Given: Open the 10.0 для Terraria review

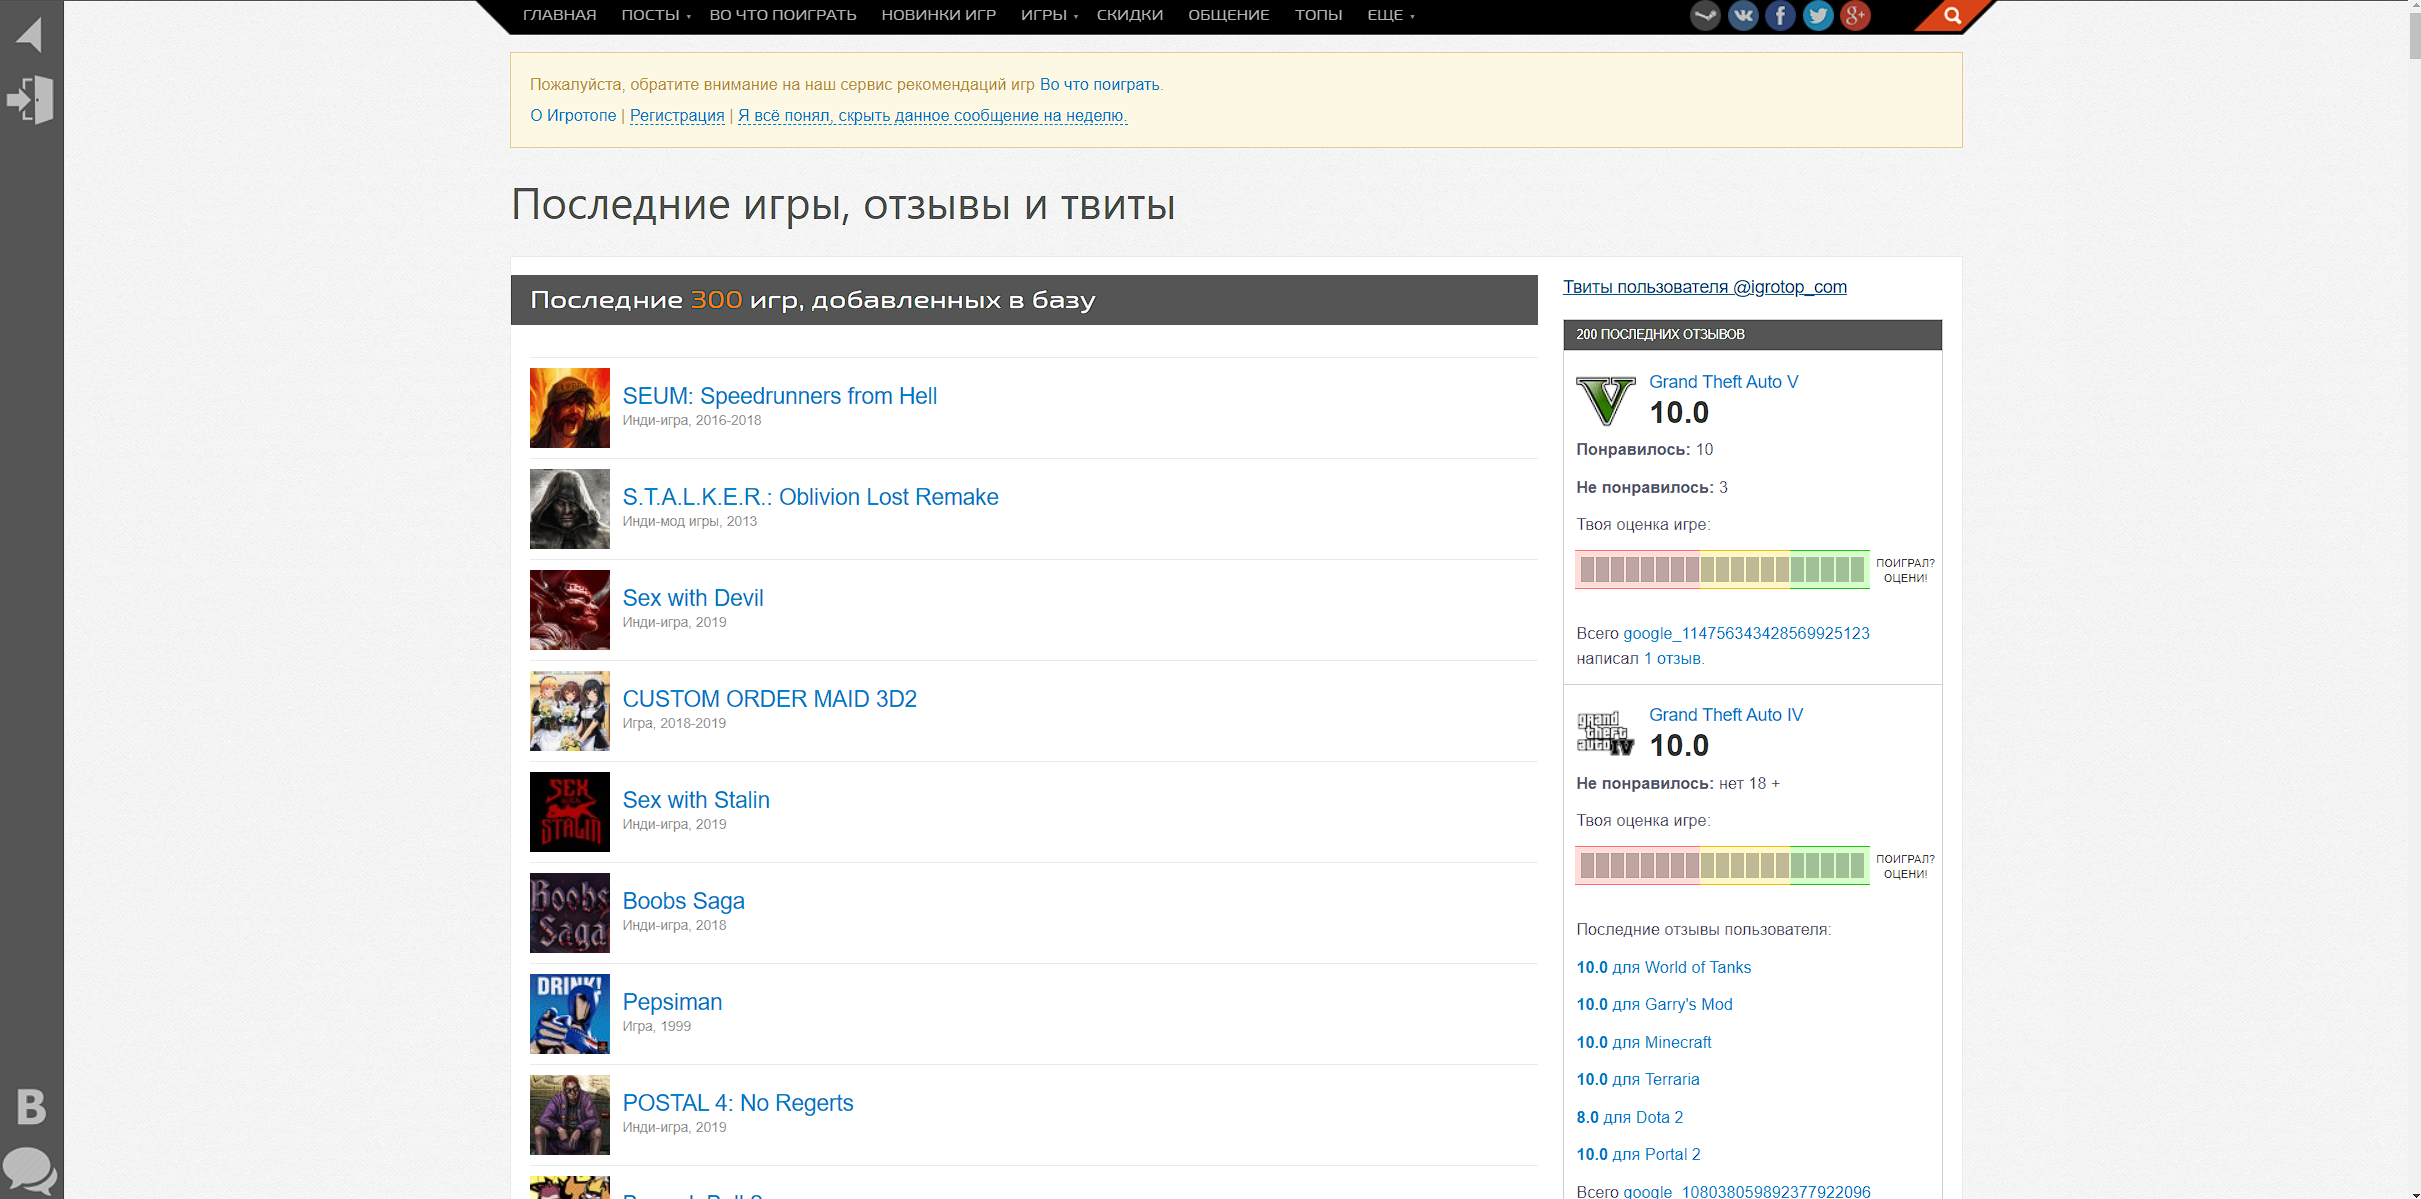Looking at the screenshot, I should click(1637, 1080).
